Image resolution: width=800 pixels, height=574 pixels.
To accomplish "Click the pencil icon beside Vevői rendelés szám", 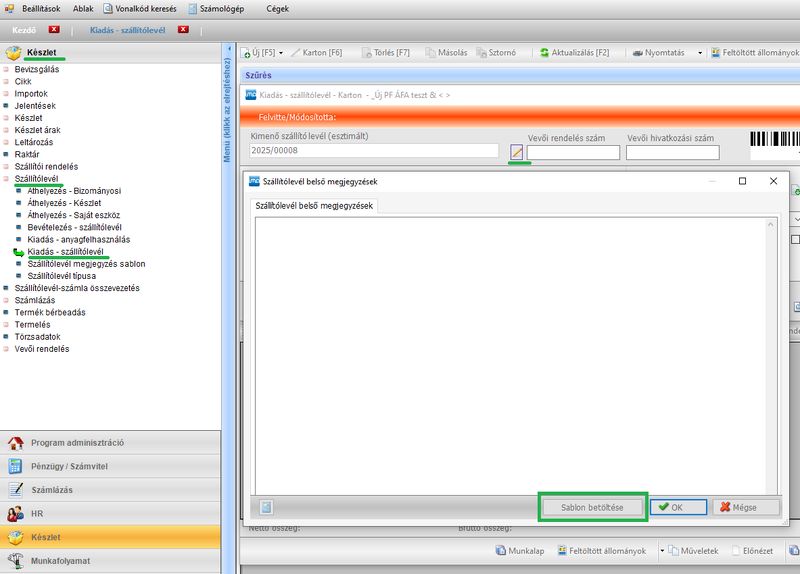I will [517, 152].
